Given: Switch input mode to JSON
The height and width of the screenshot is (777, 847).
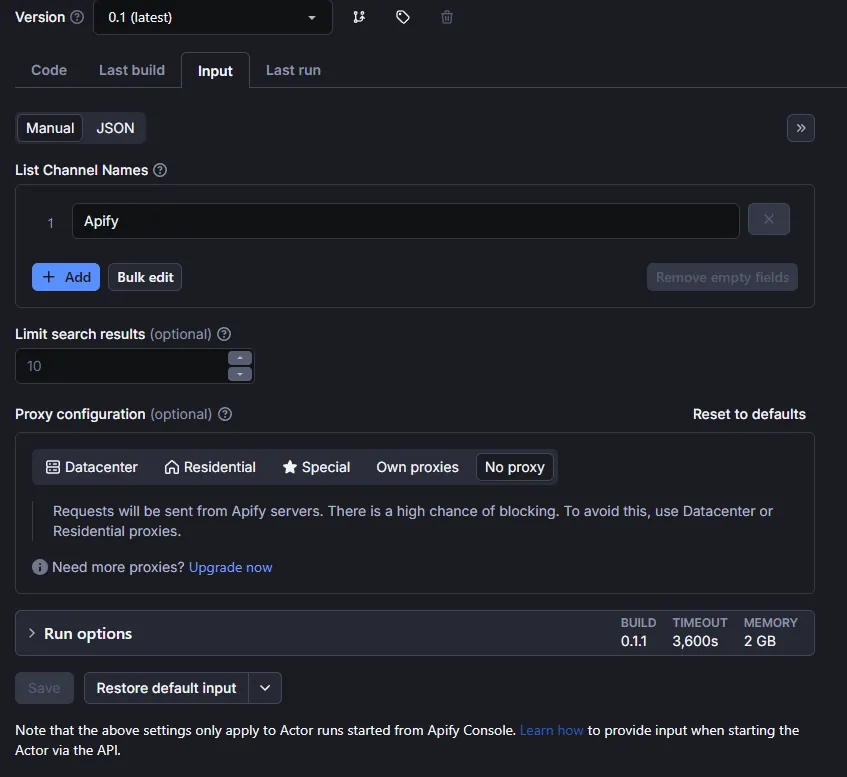Looking at the screenshot, I should [115, 128].
